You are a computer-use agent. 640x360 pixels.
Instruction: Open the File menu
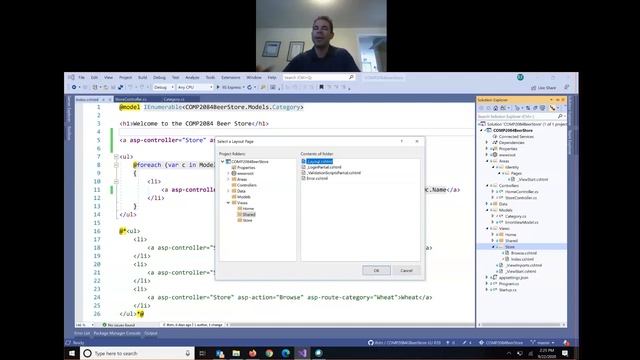click(x=82, y=77)
